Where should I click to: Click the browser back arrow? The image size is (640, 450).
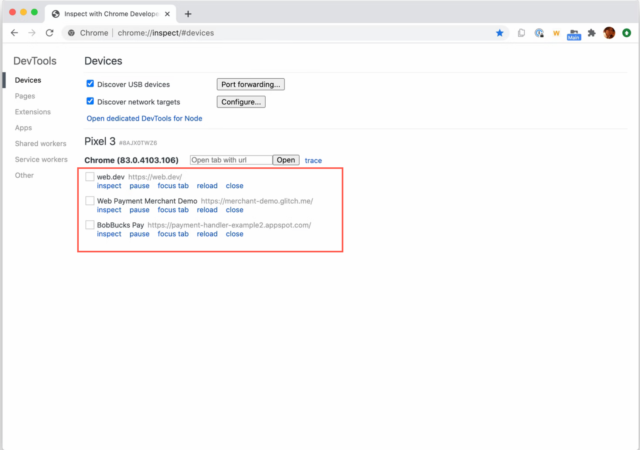pyautogui.click(x=11, y=33)
